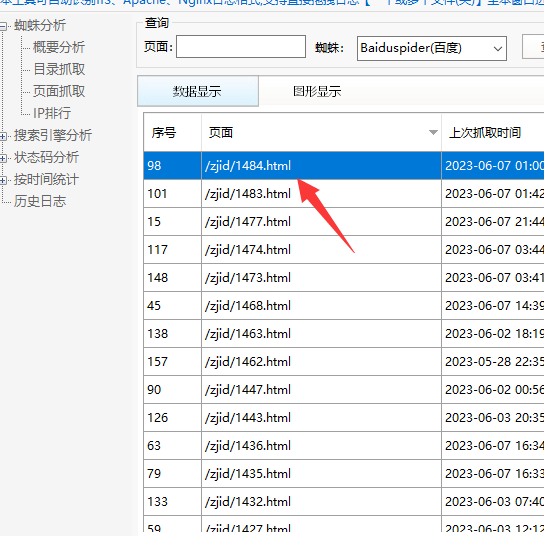Open 历史日志 in the sidebar
Viewport: 544px width, 536px height.
[40, 201]
